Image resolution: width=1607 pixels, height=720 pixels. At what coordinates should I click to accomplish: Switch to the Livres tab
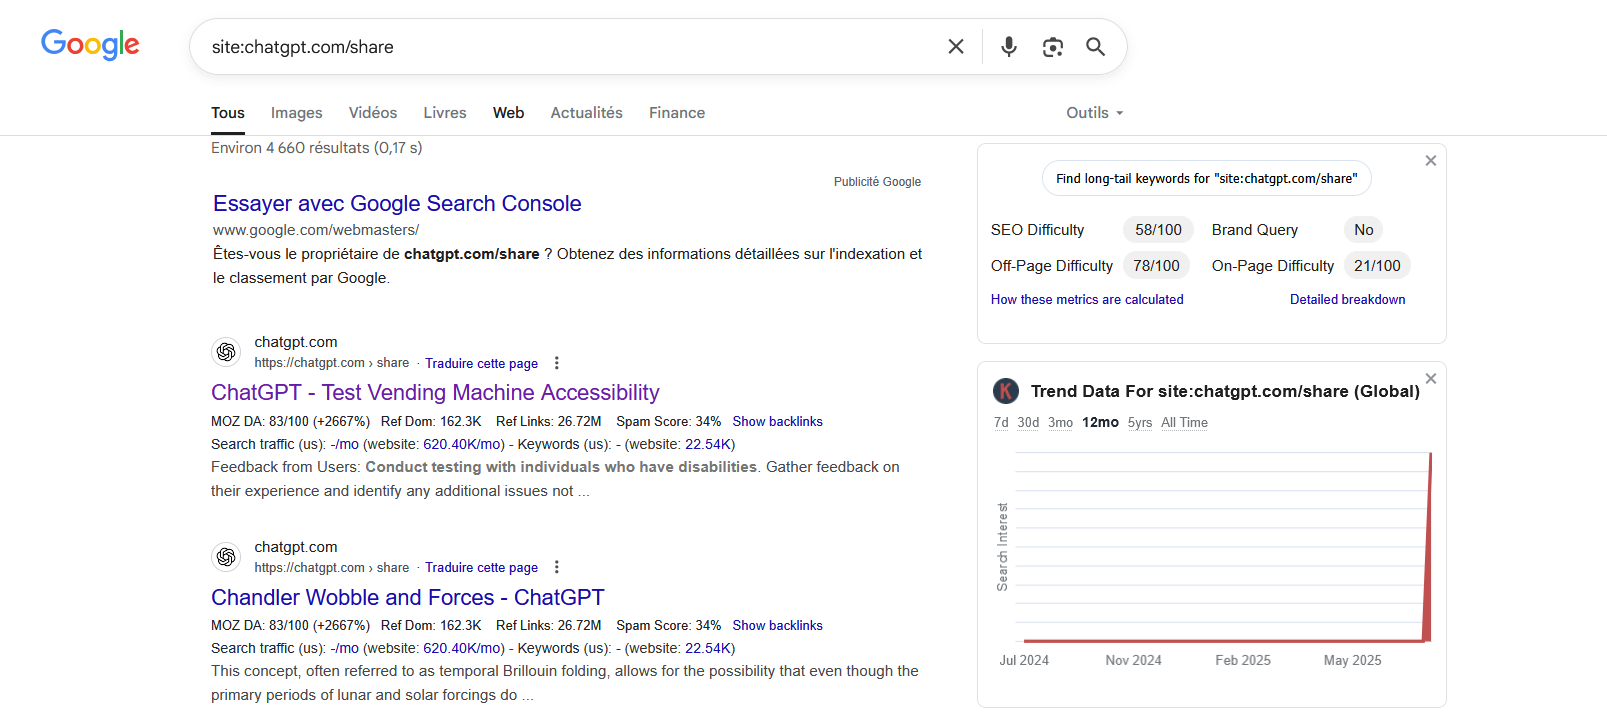(445, 113)
